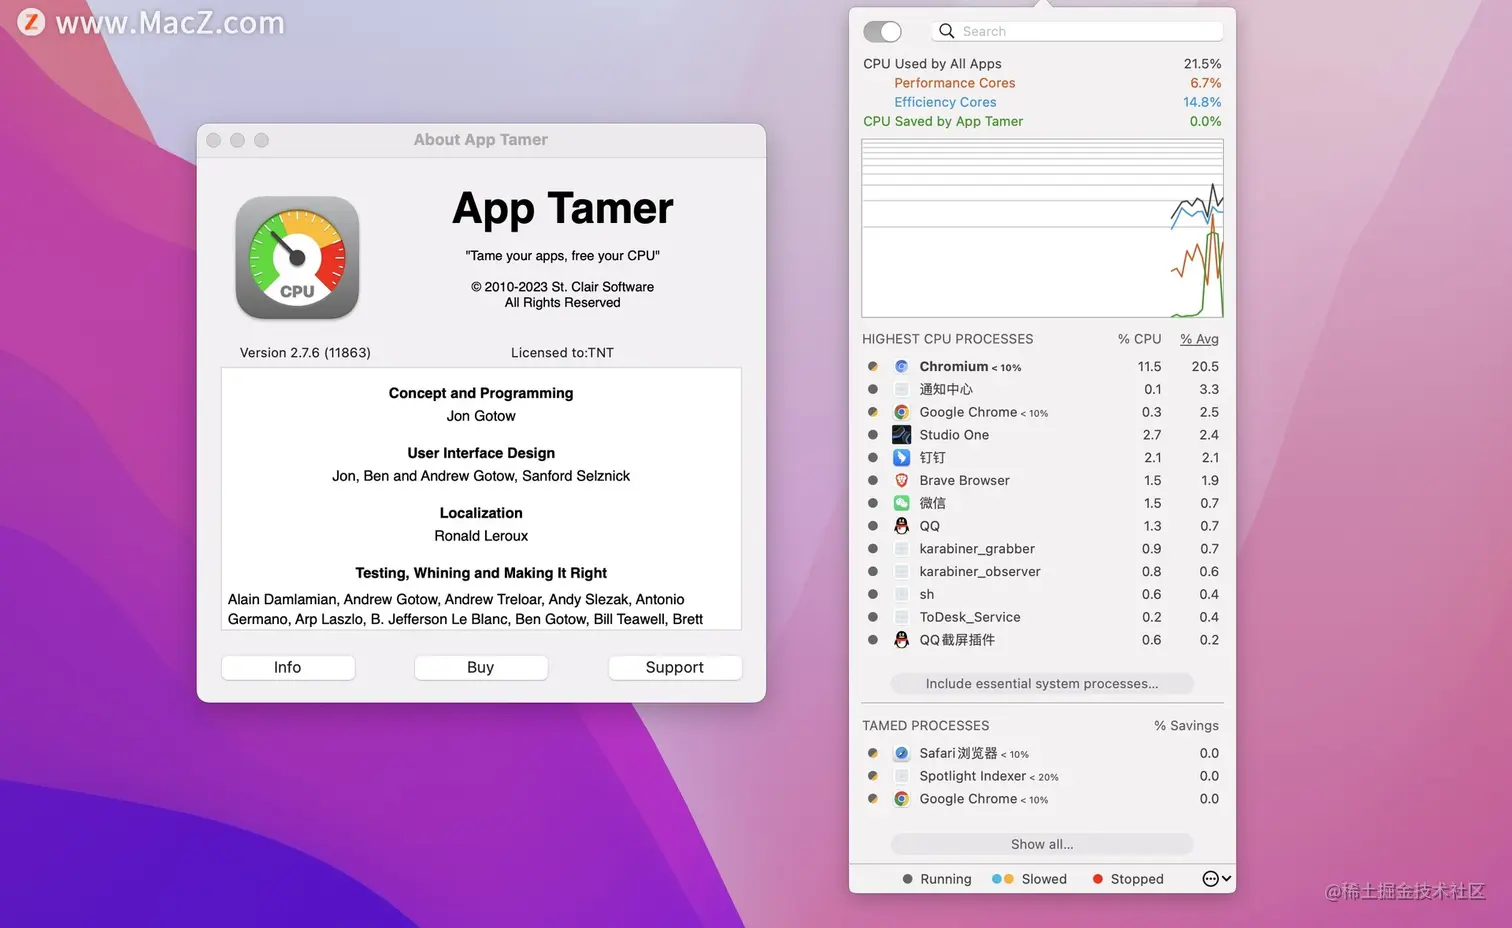Click the sh process icon
The image size is (1512, 928).
click(x=901, y=594)
